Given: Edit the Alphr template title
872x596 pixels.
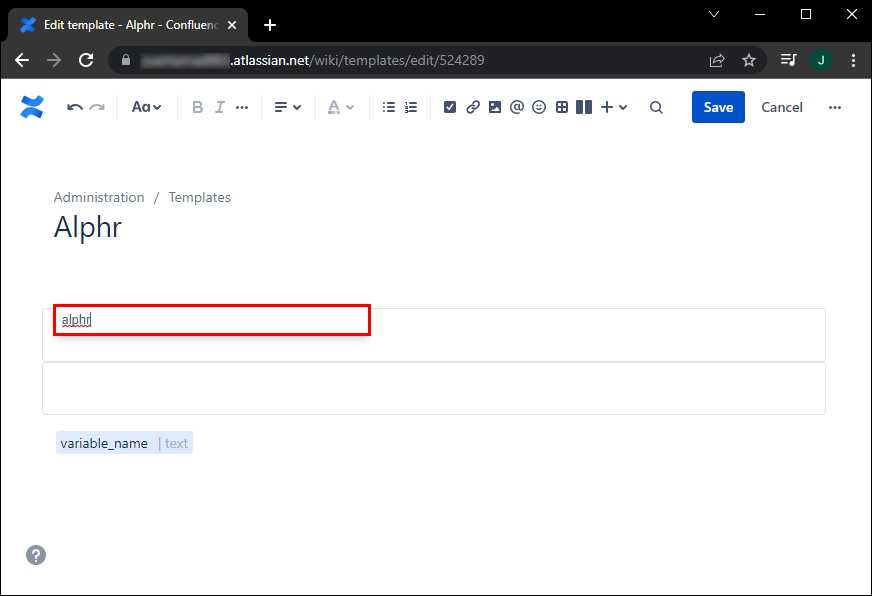Looking at the screenshot, I should [x=88, y=227].
